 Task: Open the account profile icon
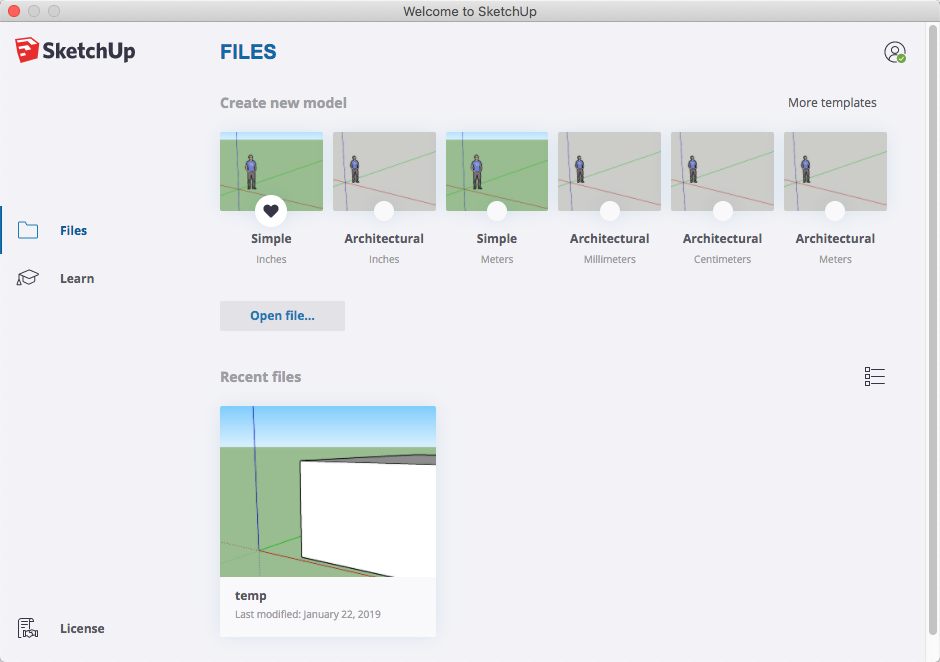click(x=894, y=52)
